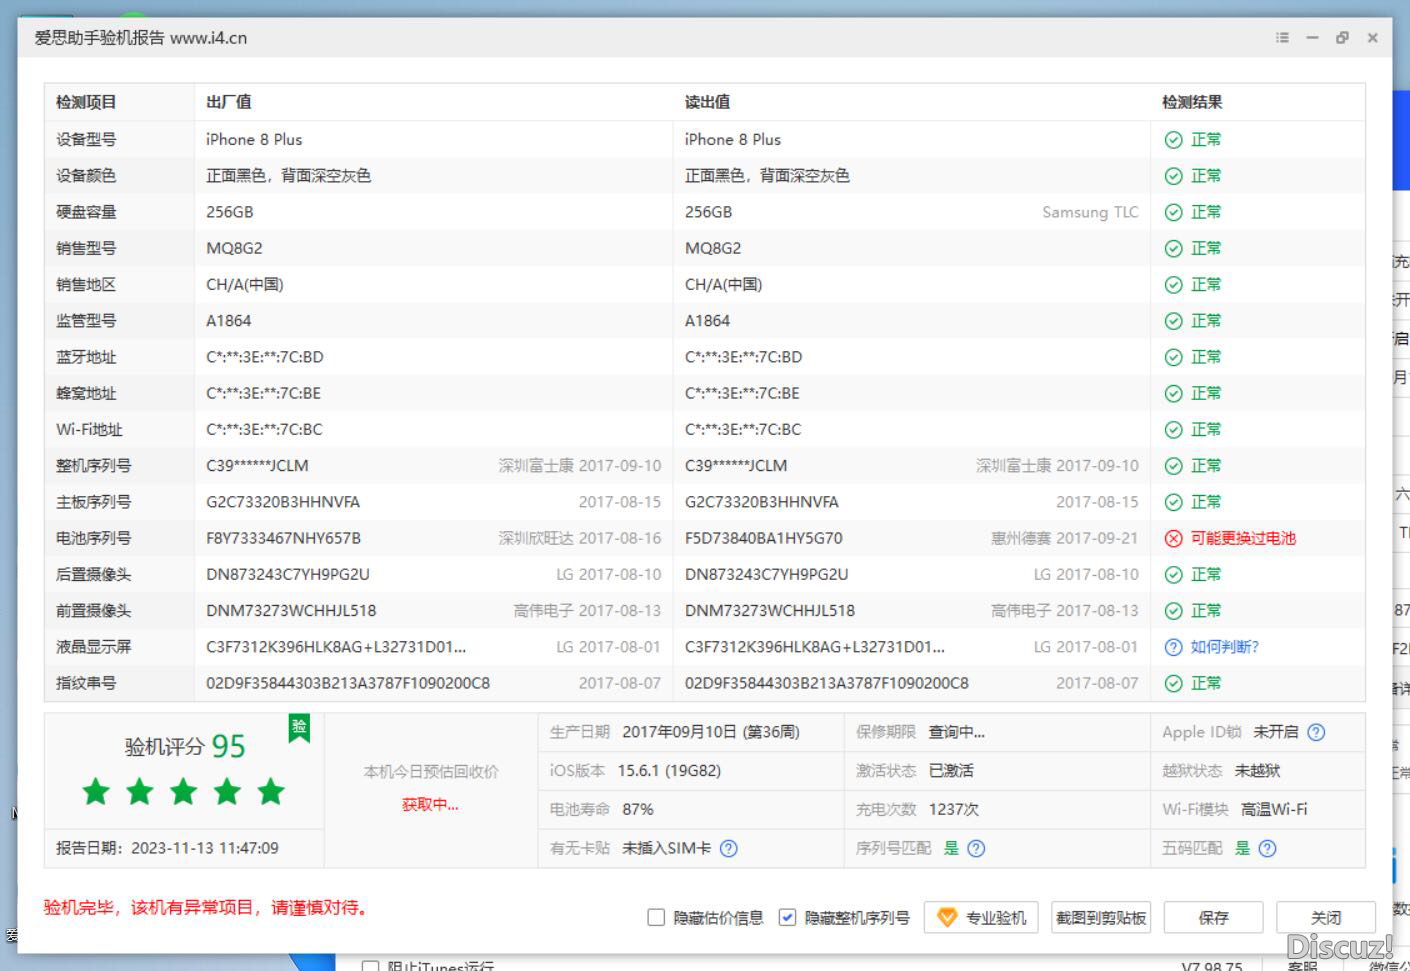This screenshot has width=1410, height=971.
Task: Click the 检测项目 column header
Action: click(x=86, y=102)
